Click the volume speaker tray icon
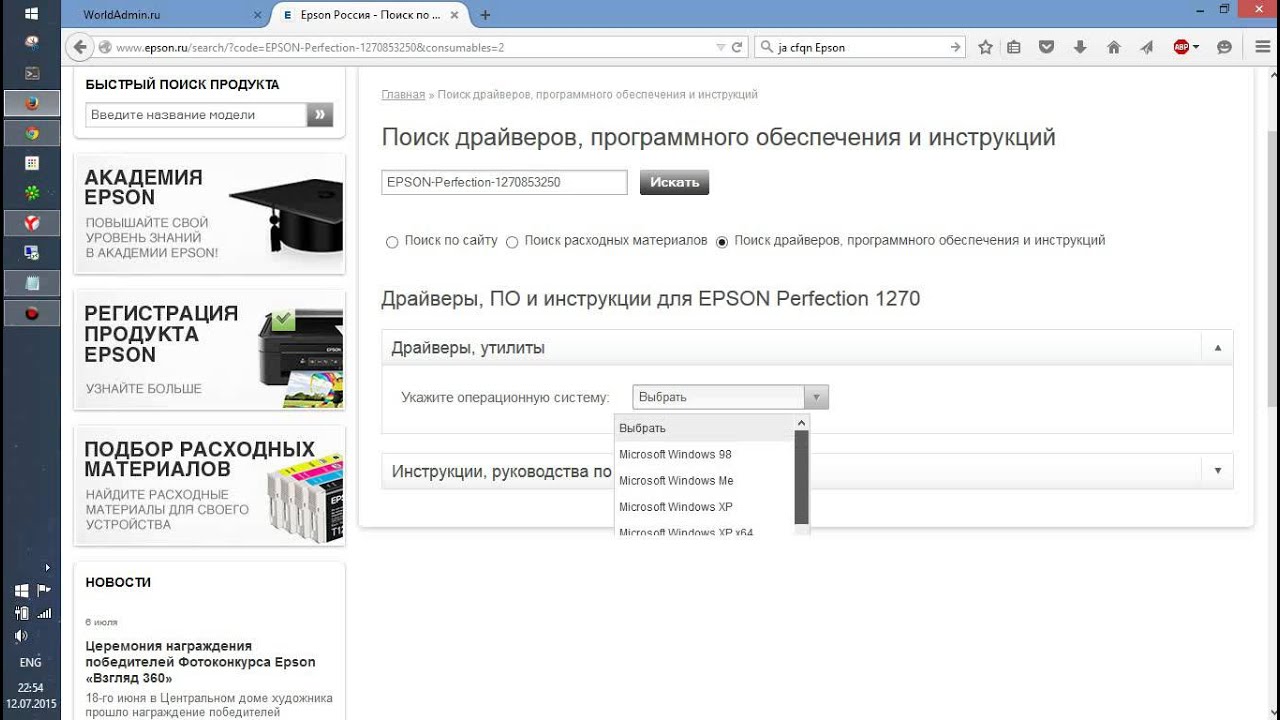Screen dimensions: 1280x720 point(21,636)
